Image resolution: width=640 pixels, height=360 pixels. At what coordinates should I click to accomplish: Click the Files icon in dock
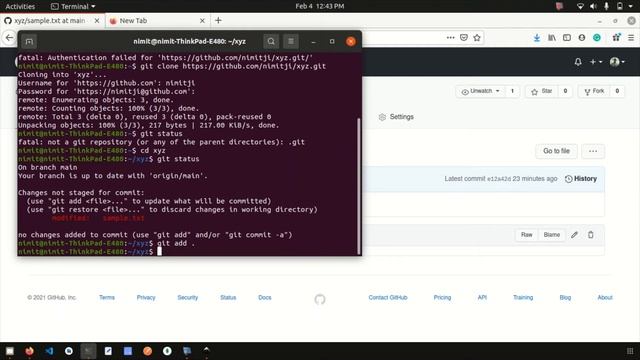10,351
